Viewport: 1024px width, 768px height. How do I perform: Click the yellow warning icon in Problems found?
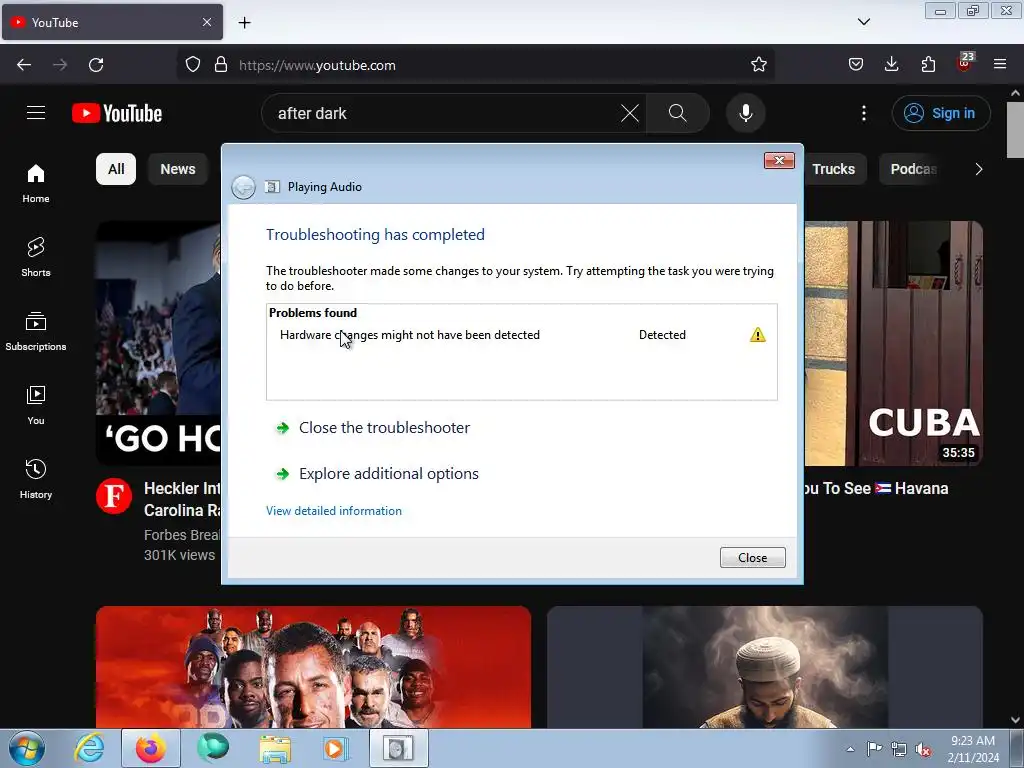coord(758,335)
